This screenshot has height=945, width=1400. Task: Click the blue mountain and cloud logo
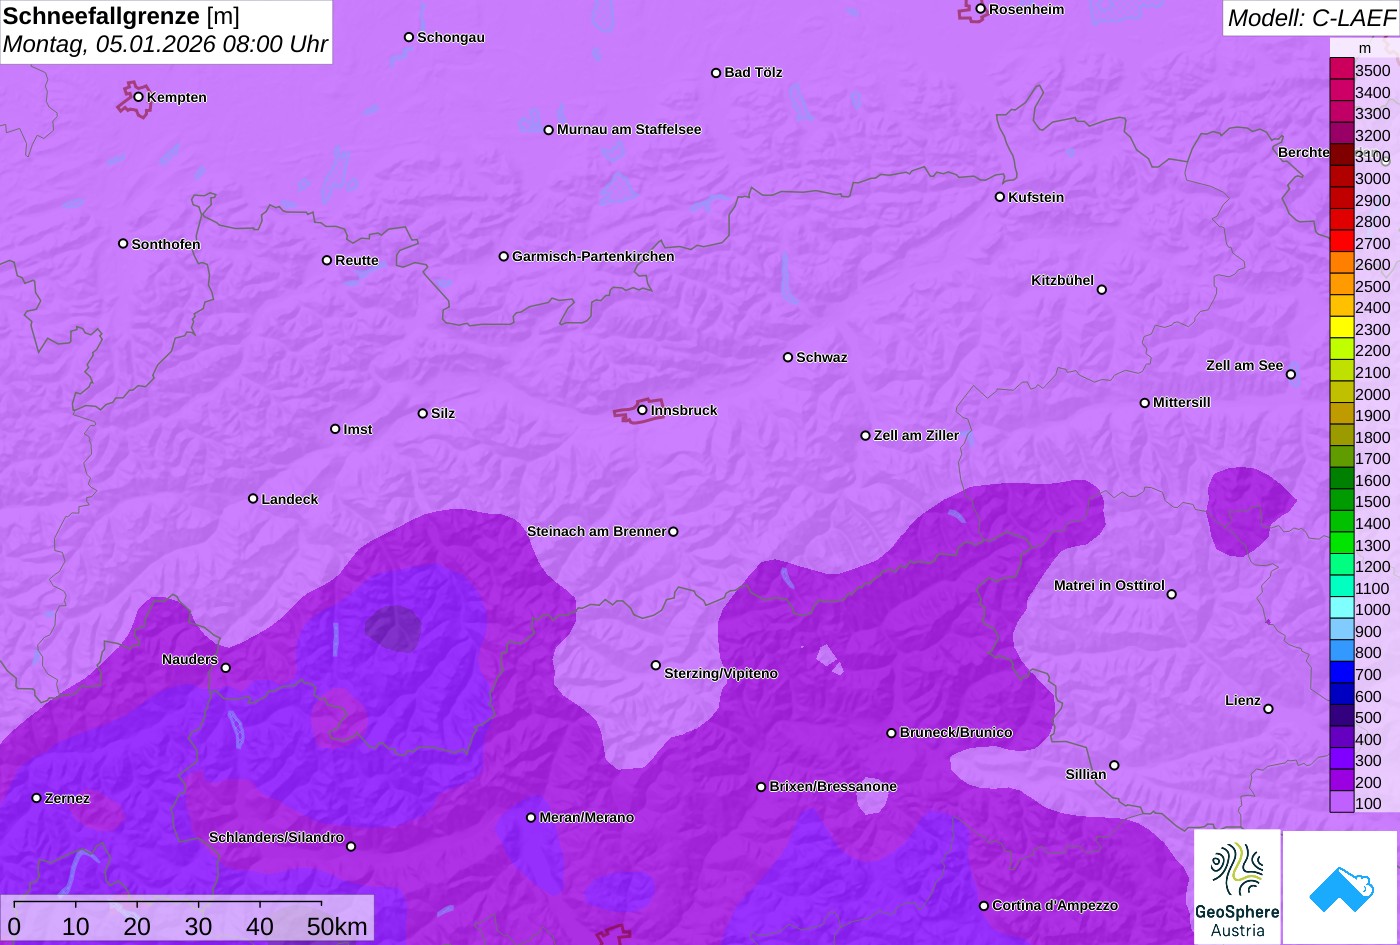[1341, 887]
